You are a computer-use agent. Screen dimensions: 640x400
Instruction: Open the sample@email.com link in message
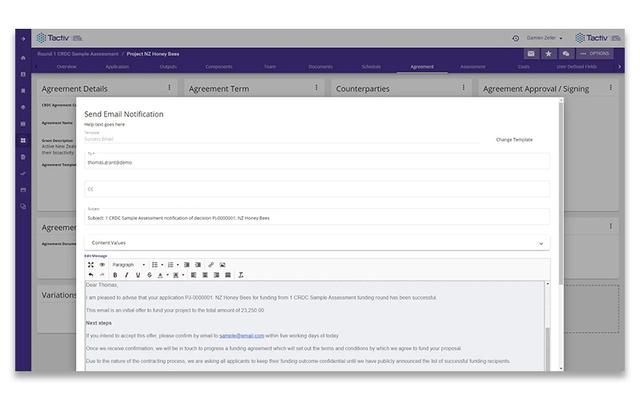click(x=242, y=336)
